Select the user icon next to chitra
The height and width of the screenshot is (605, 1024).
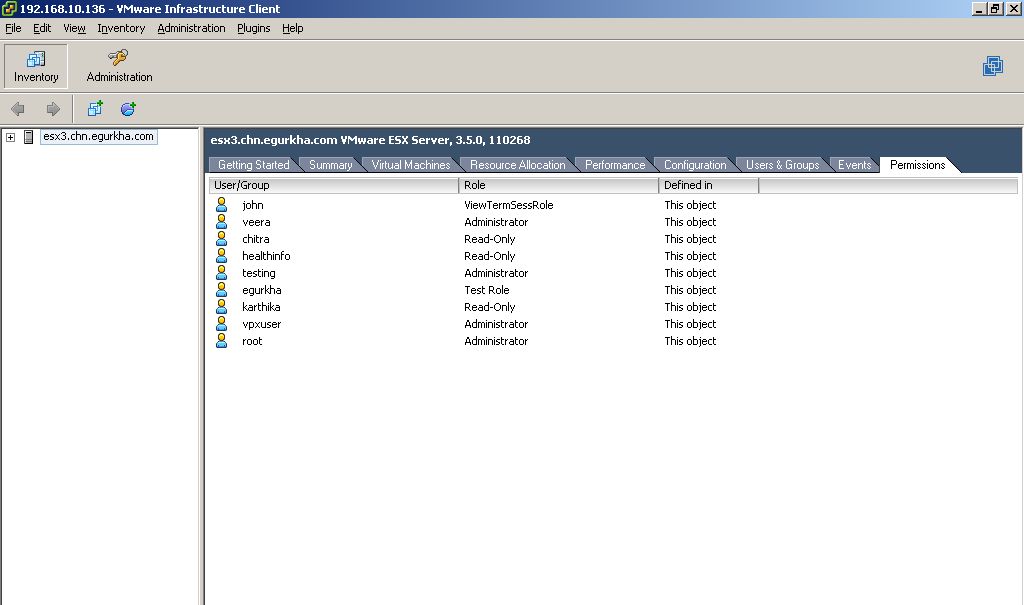[x=222, y=238]
